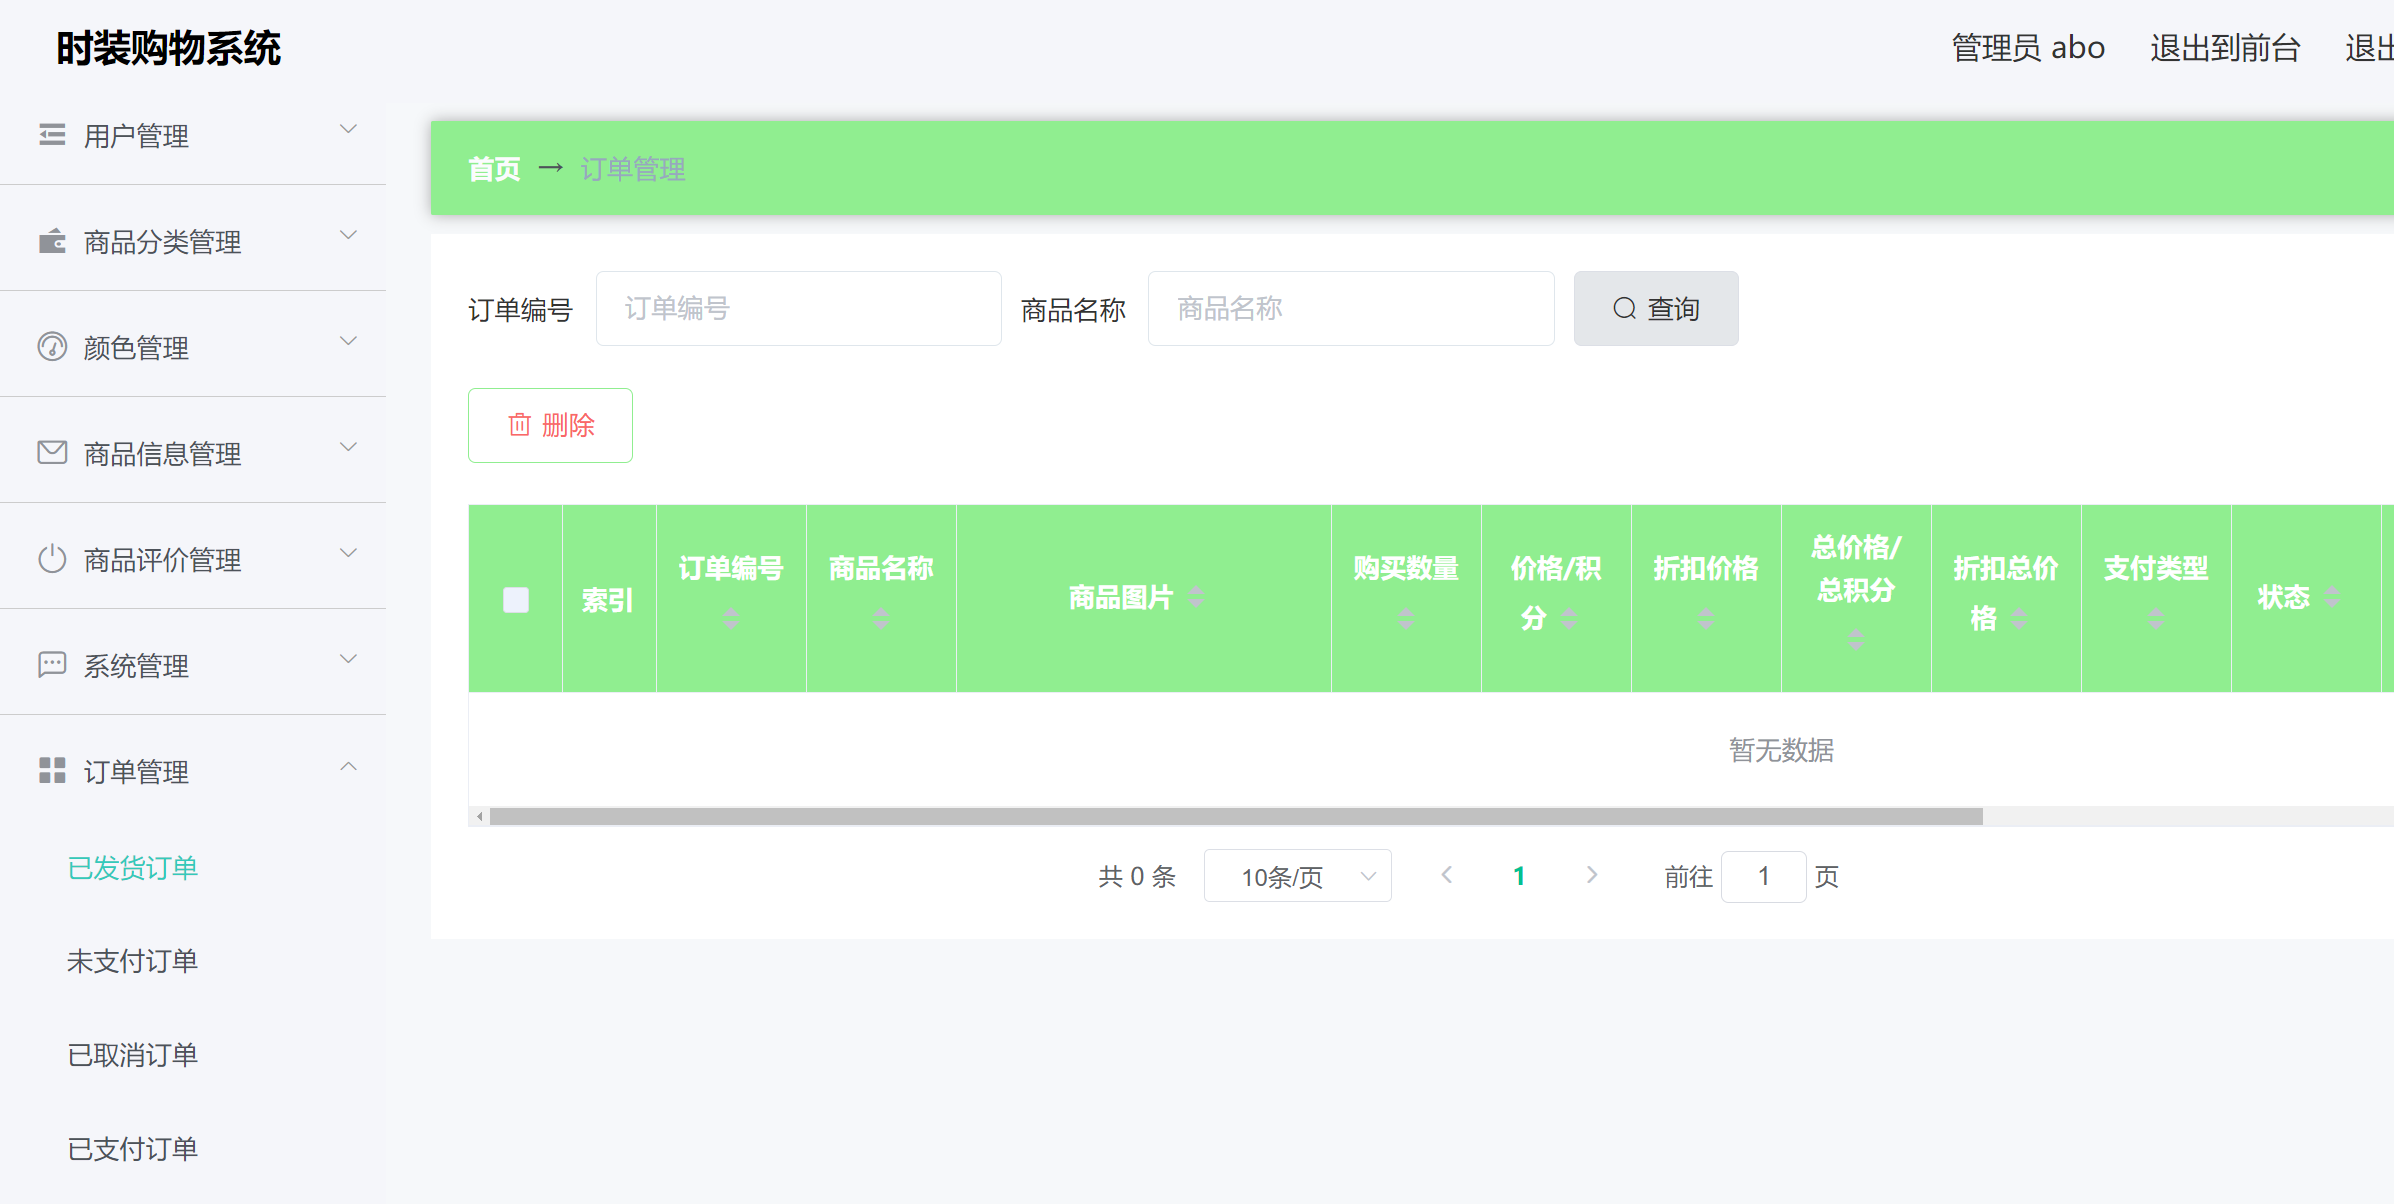Toggle the select-all checkbox in table header
The height and width of the screenshot is (1204, 2394).
coord(515,600)
